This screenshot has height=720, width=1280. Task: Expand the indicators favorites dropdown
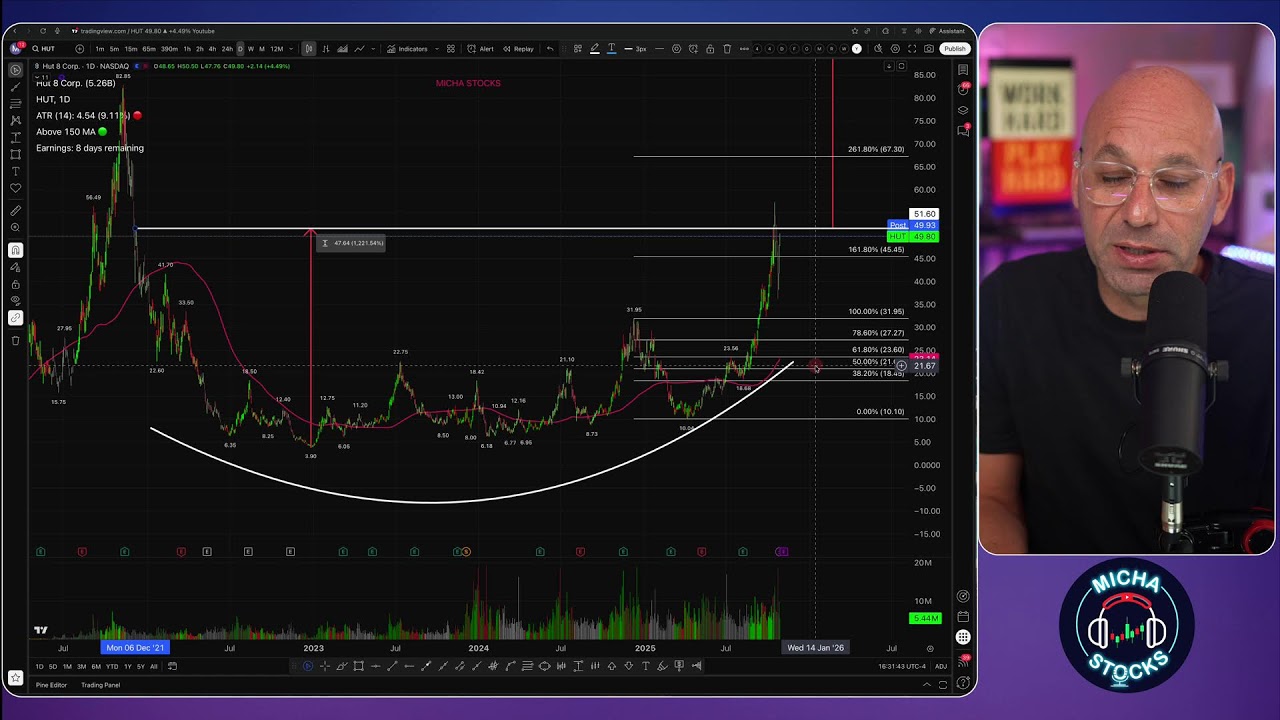436,49
